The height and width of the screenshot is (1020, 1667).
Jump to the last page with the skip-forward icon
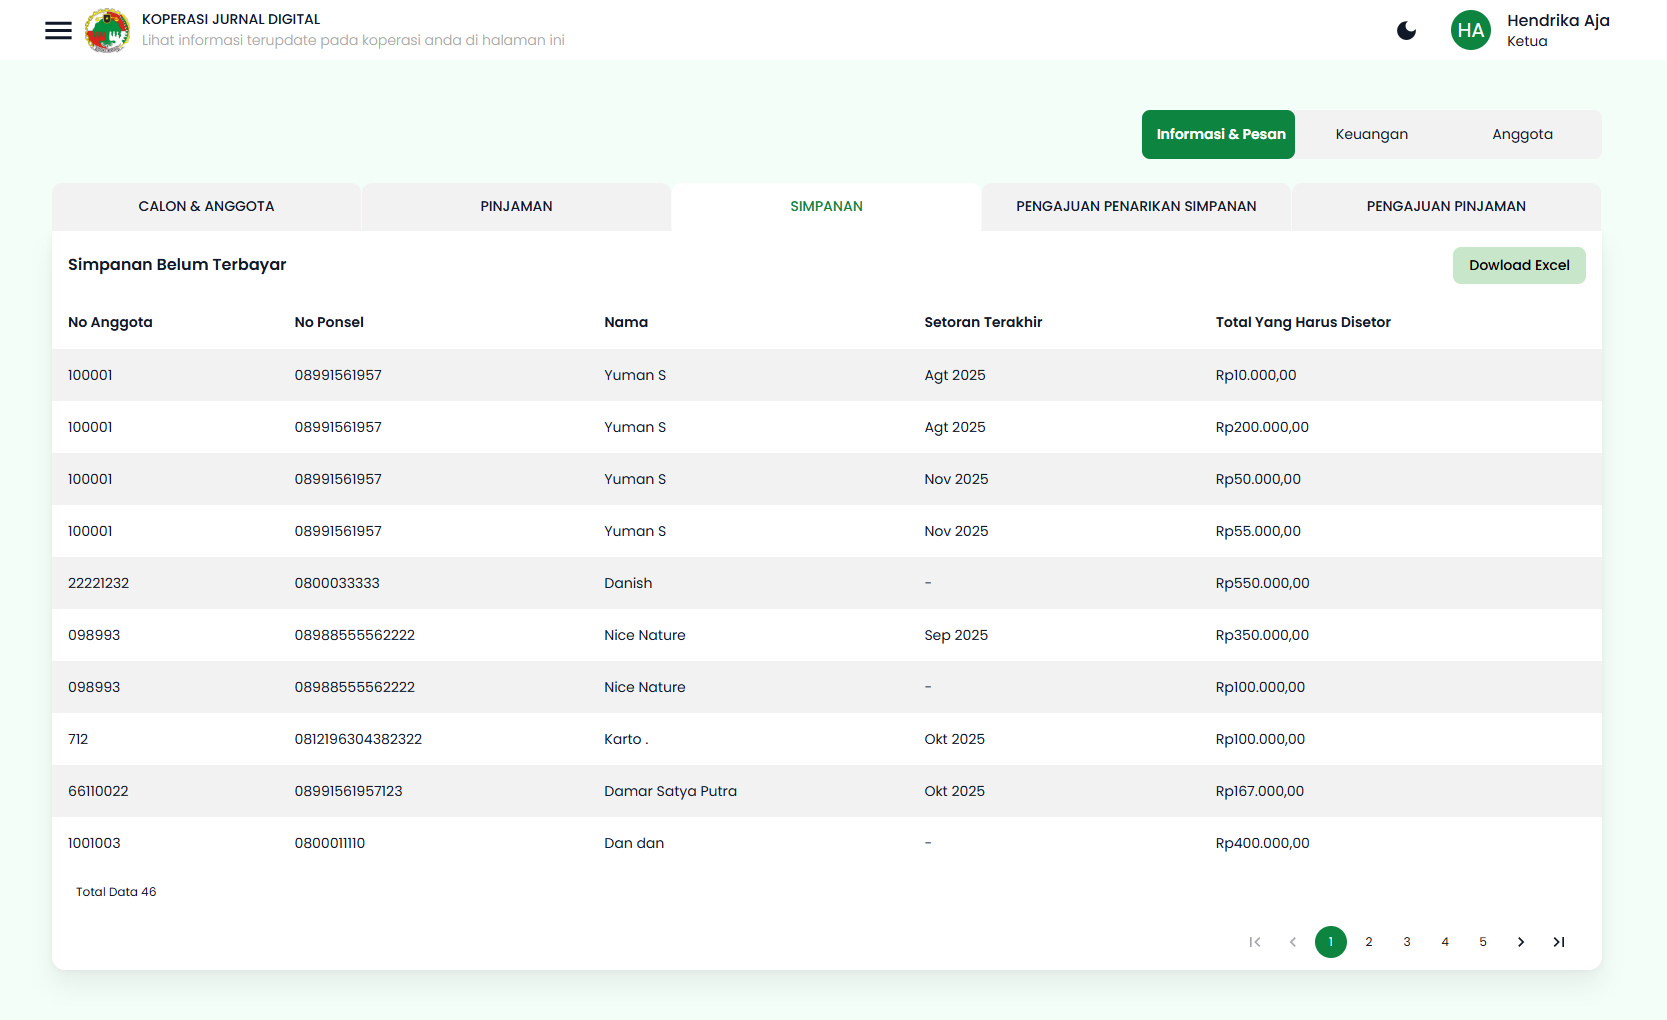click(1559, 941)
